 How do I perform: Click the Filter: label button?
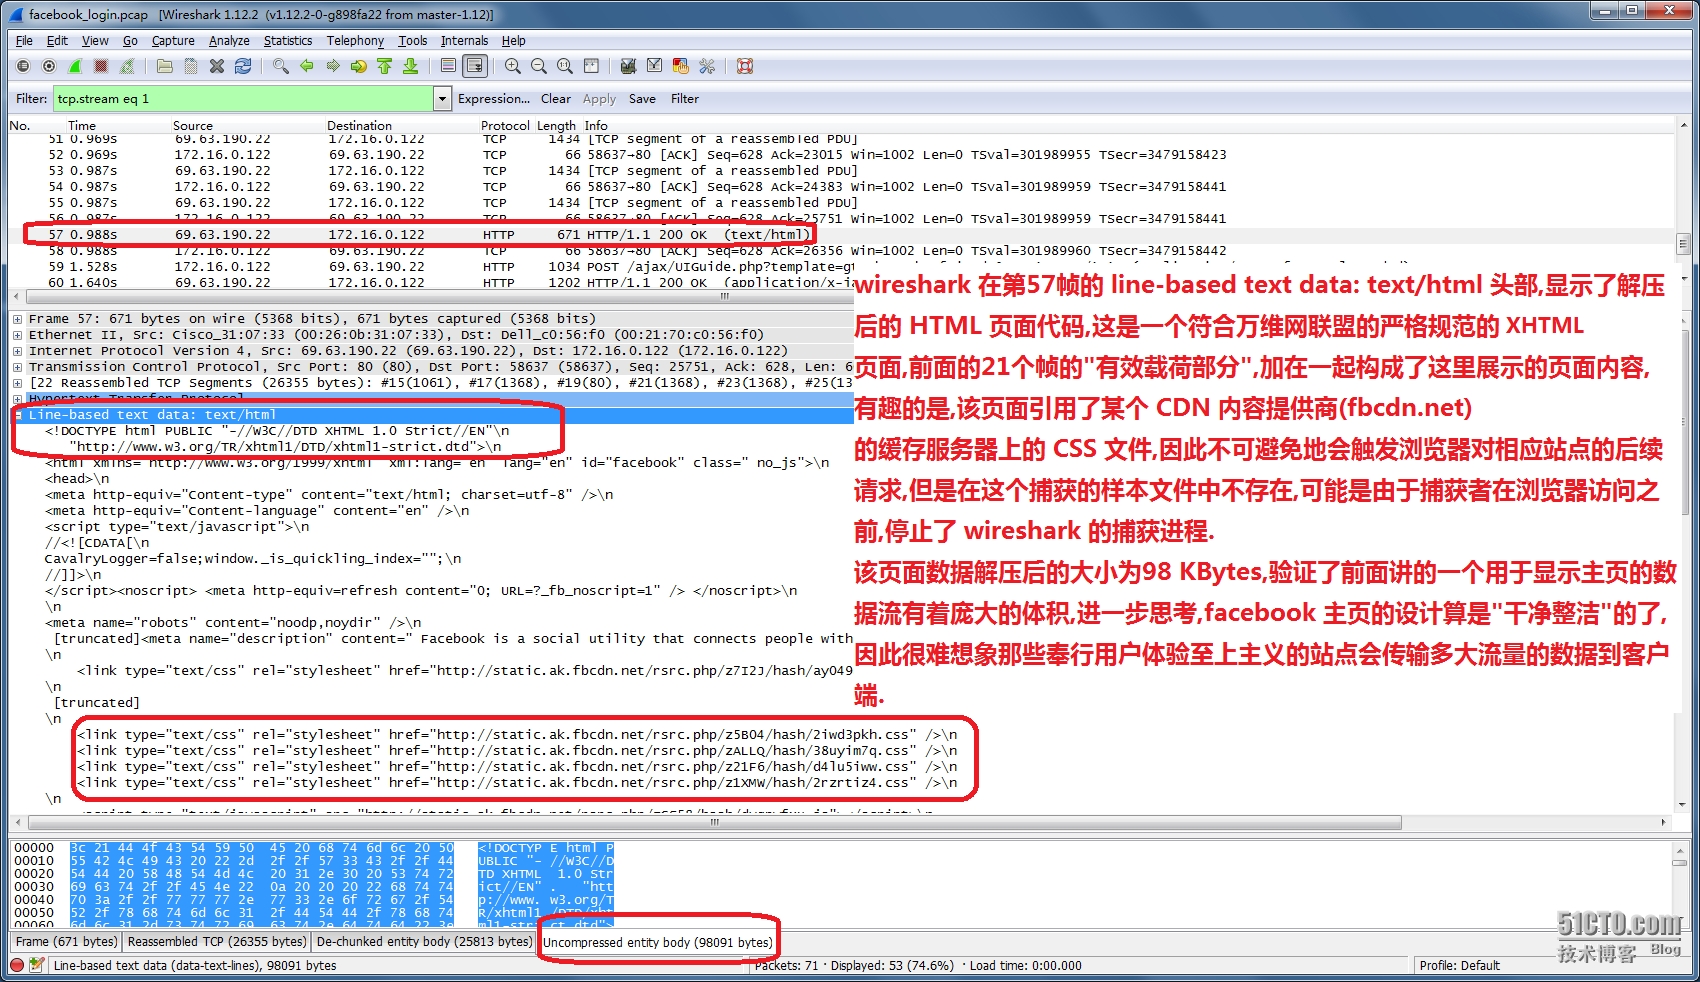(x=32, y=99)
